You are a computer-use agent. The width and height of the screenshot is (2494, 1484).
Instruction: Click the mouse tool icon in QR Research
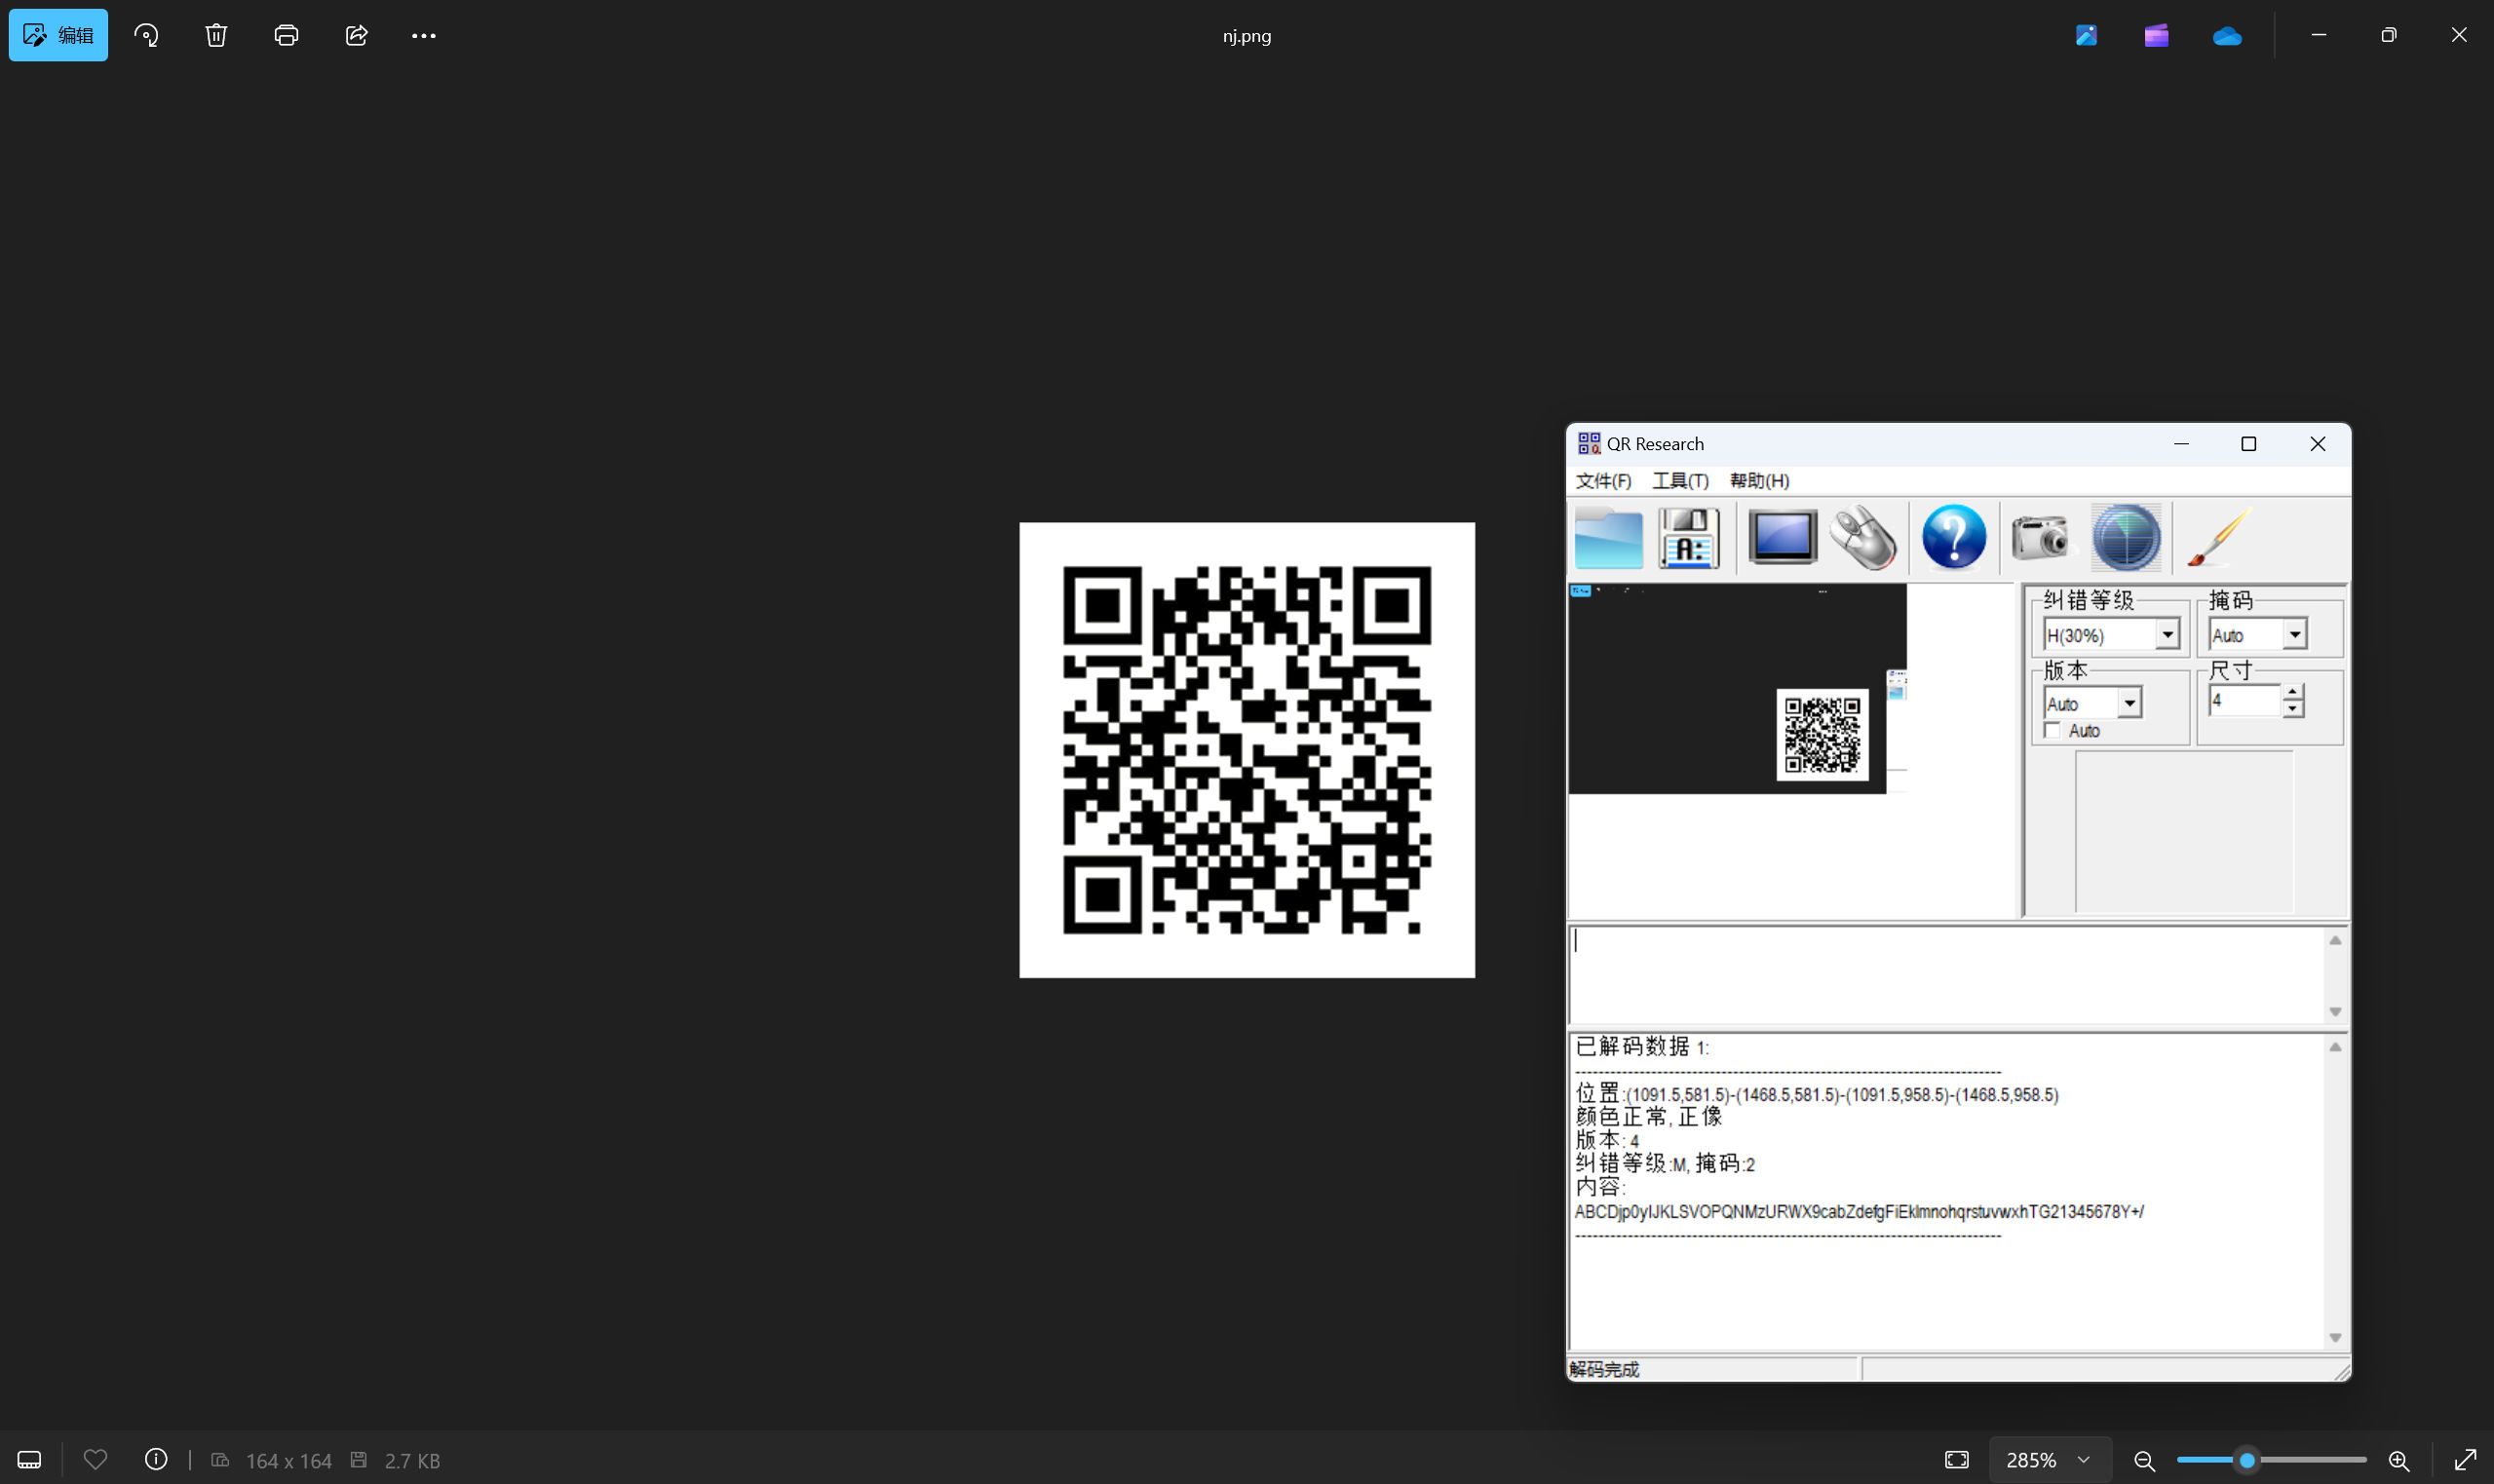coord(1864,538)
